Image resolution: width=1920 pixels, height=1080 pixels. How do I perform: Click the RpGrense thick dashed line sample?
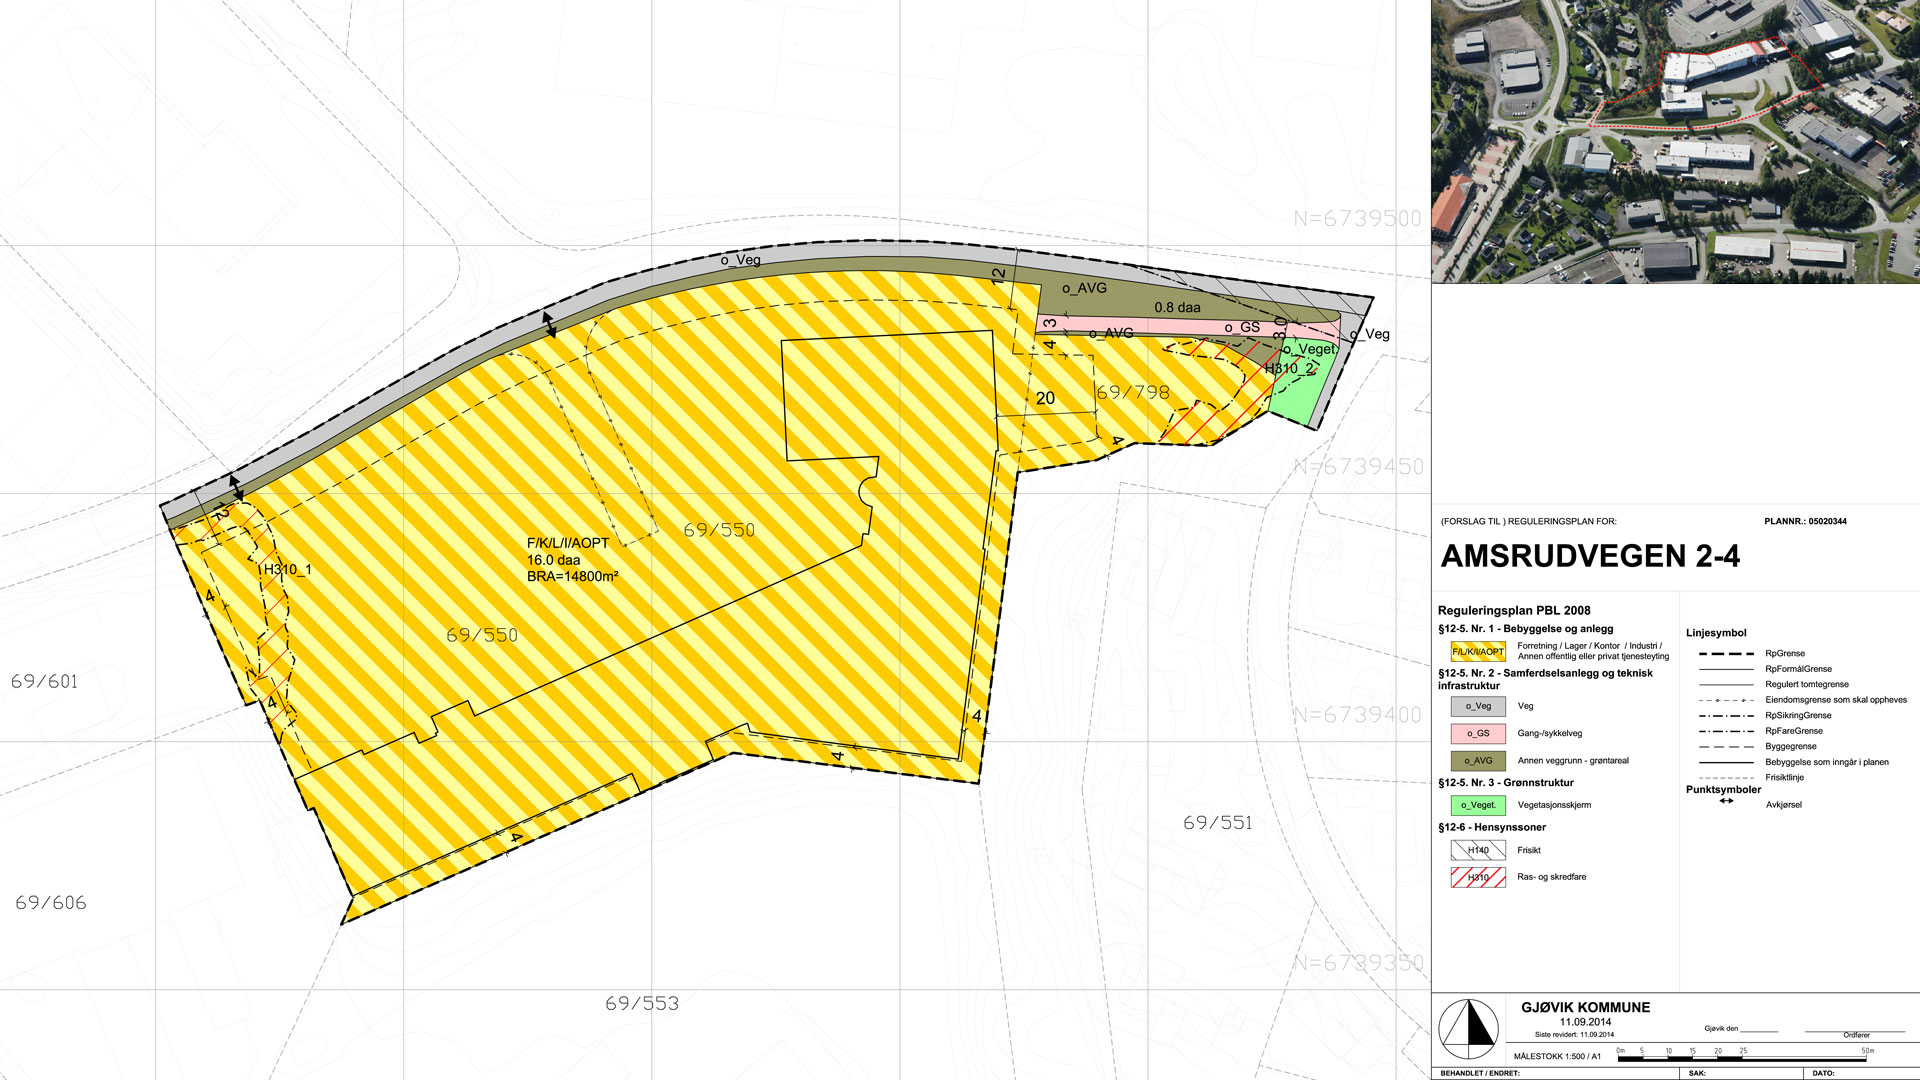[1726, 654]
